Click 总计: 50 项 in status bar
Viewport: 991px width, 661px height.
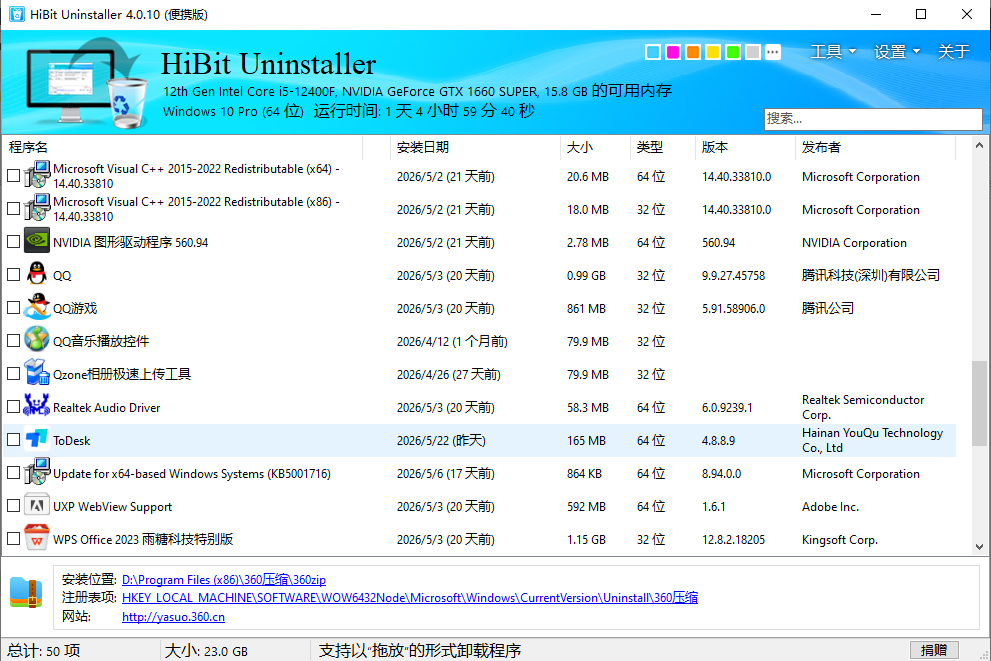44,650
